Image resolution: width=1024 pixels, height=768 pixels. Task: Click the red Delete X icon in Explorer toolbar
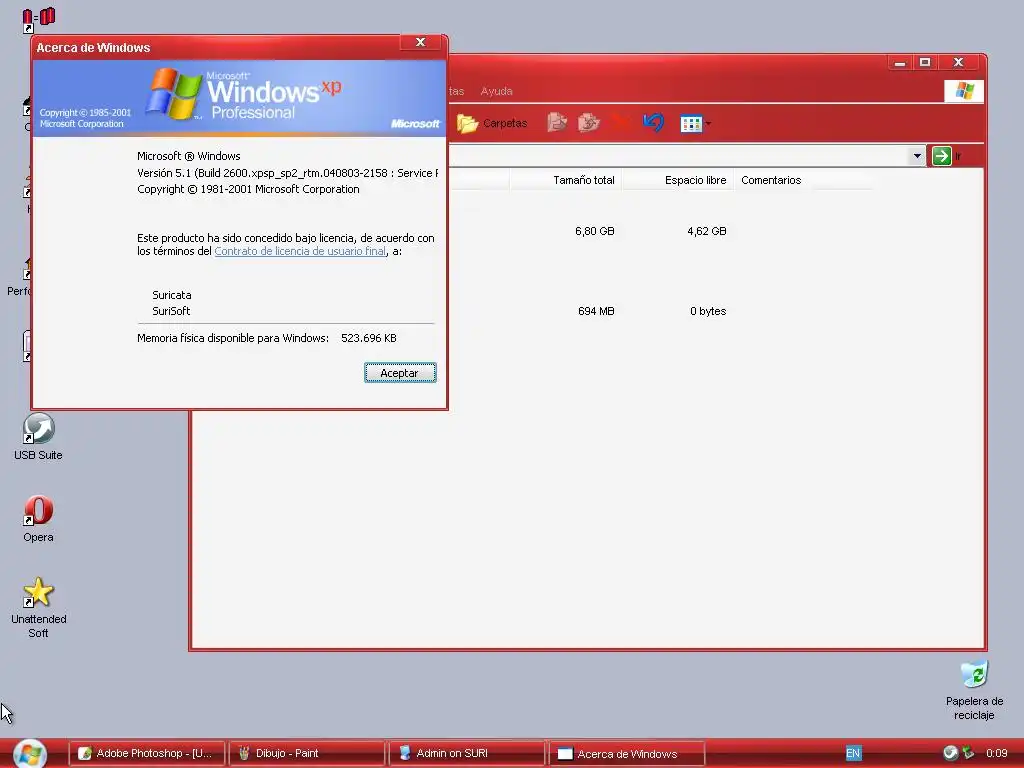click(620, 122)
